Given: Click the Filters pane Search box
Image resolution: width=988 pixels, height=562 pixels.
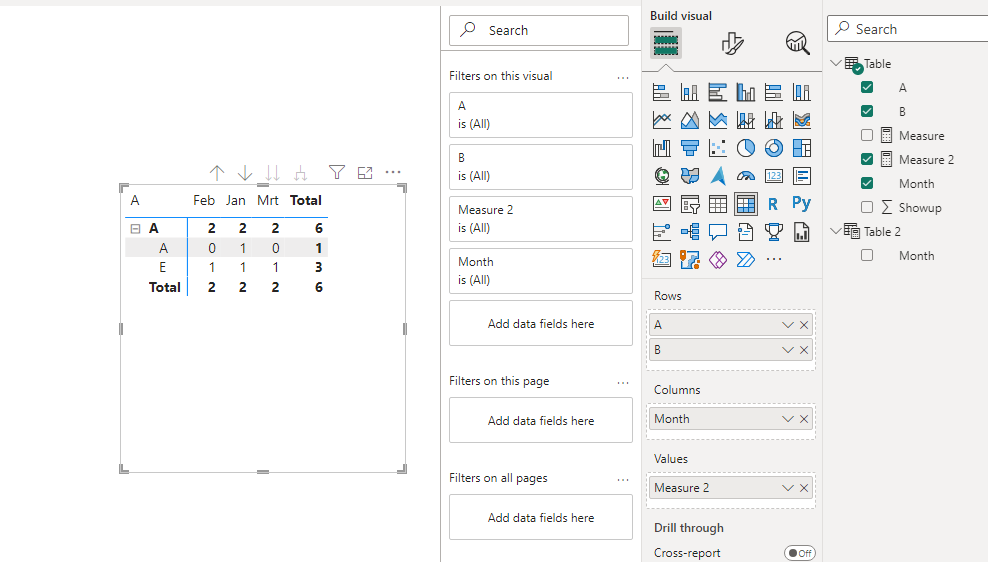Looking at the screenshot, I should (539, 30).
